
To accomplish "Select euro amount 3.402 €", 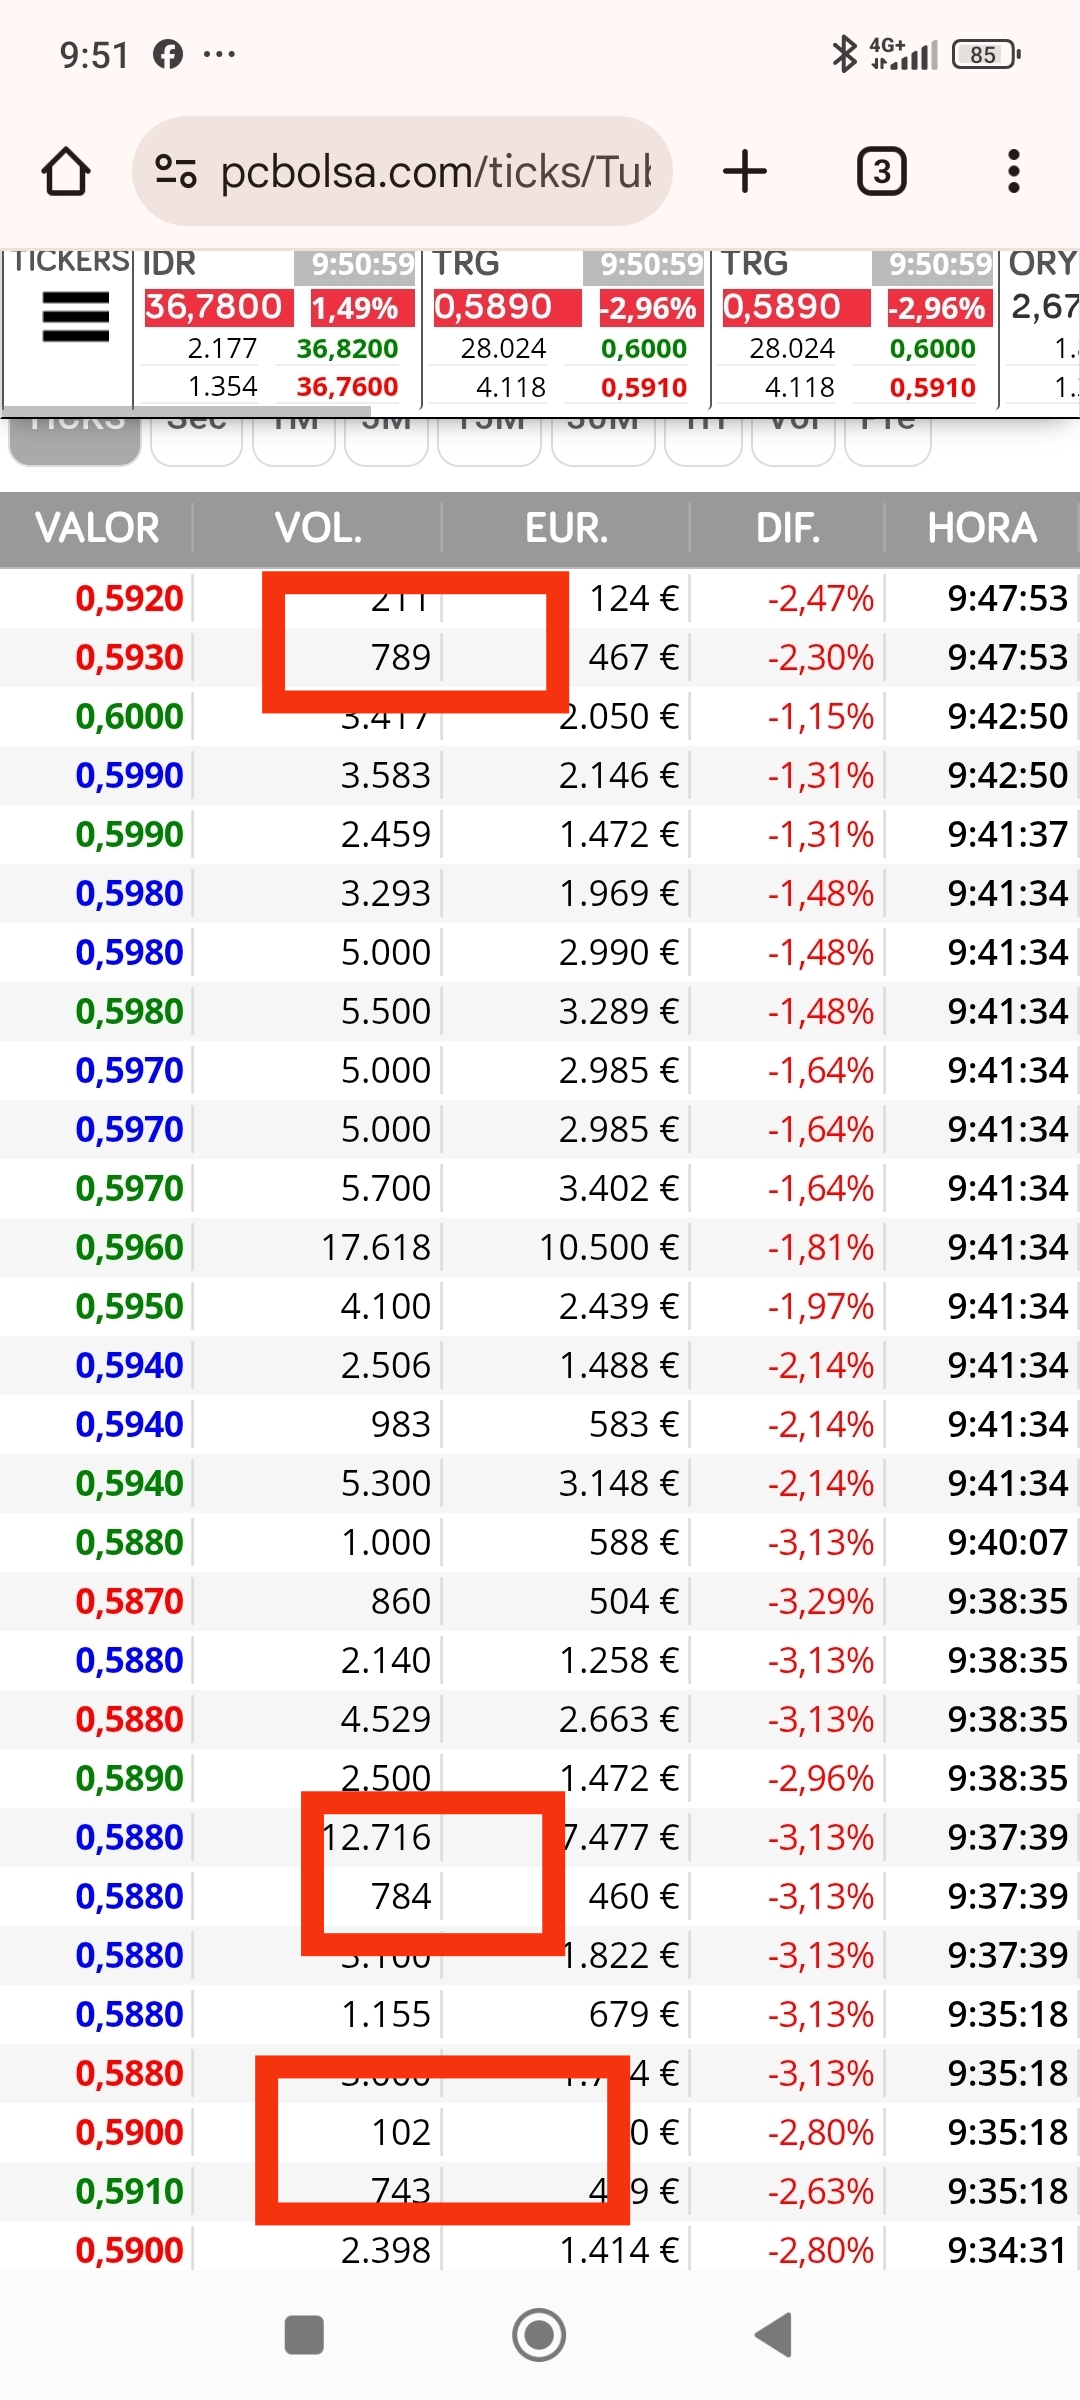I will 619,1188.
